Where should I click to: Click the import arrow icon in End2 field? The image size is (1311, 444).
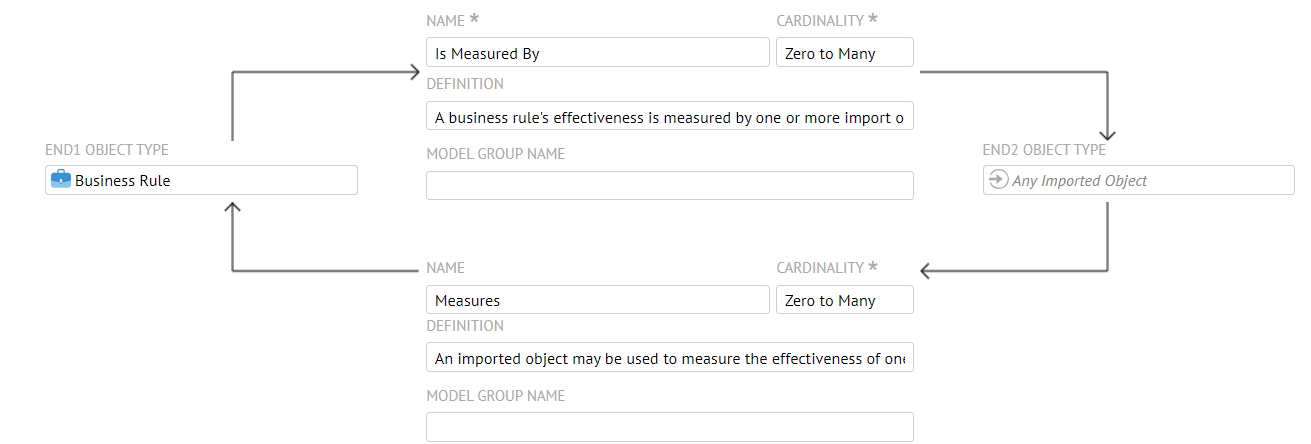coord(998,180)
